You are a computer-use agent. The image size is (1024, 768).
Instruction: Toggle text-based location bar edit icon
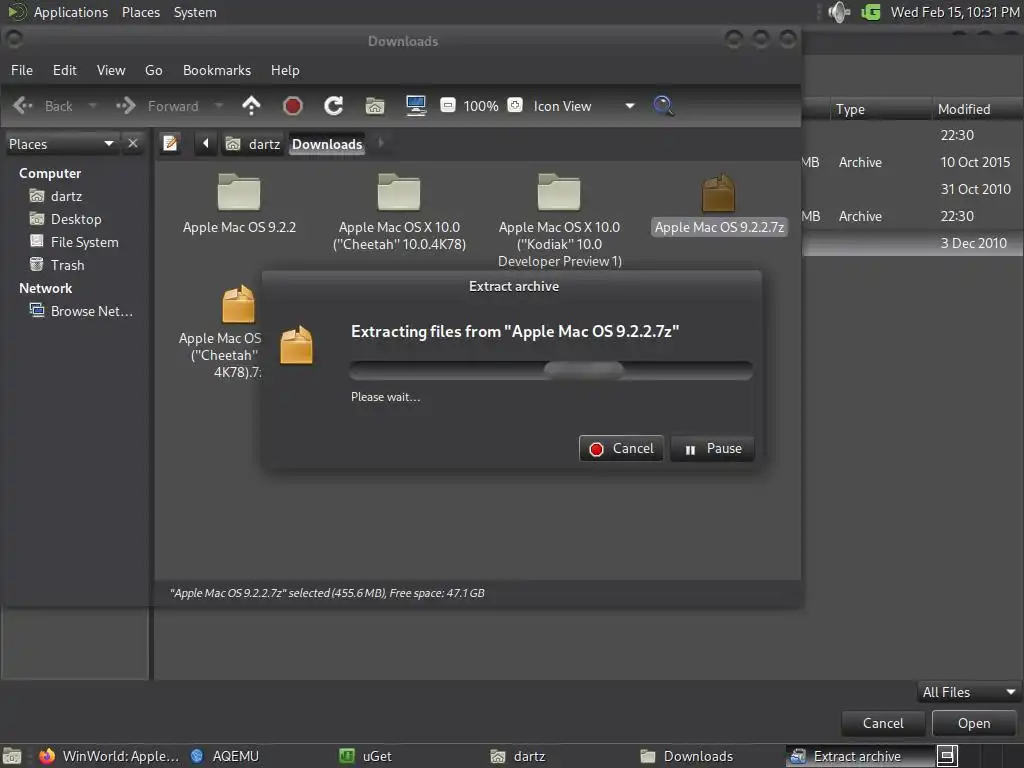(x=170, y=143)
